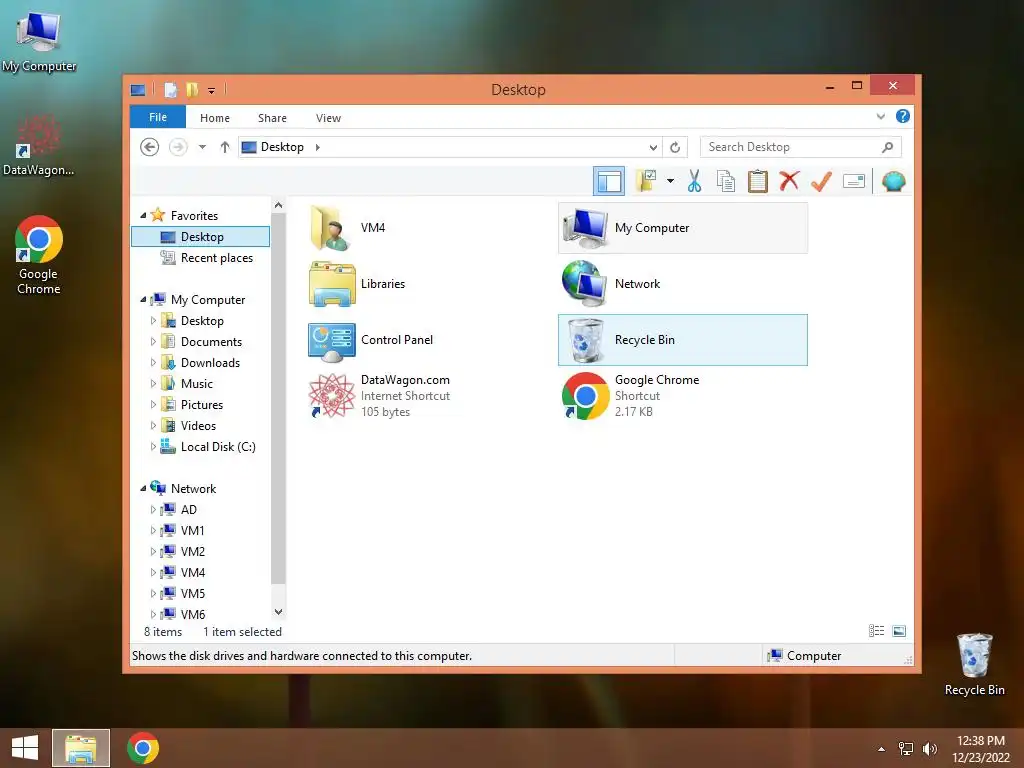Image resolution: width=1024 pixels, height=768 pixels.
Task: Expand the Desktop breadcrumb arrow
Action: pyautogui.click(x=317, y=147)
